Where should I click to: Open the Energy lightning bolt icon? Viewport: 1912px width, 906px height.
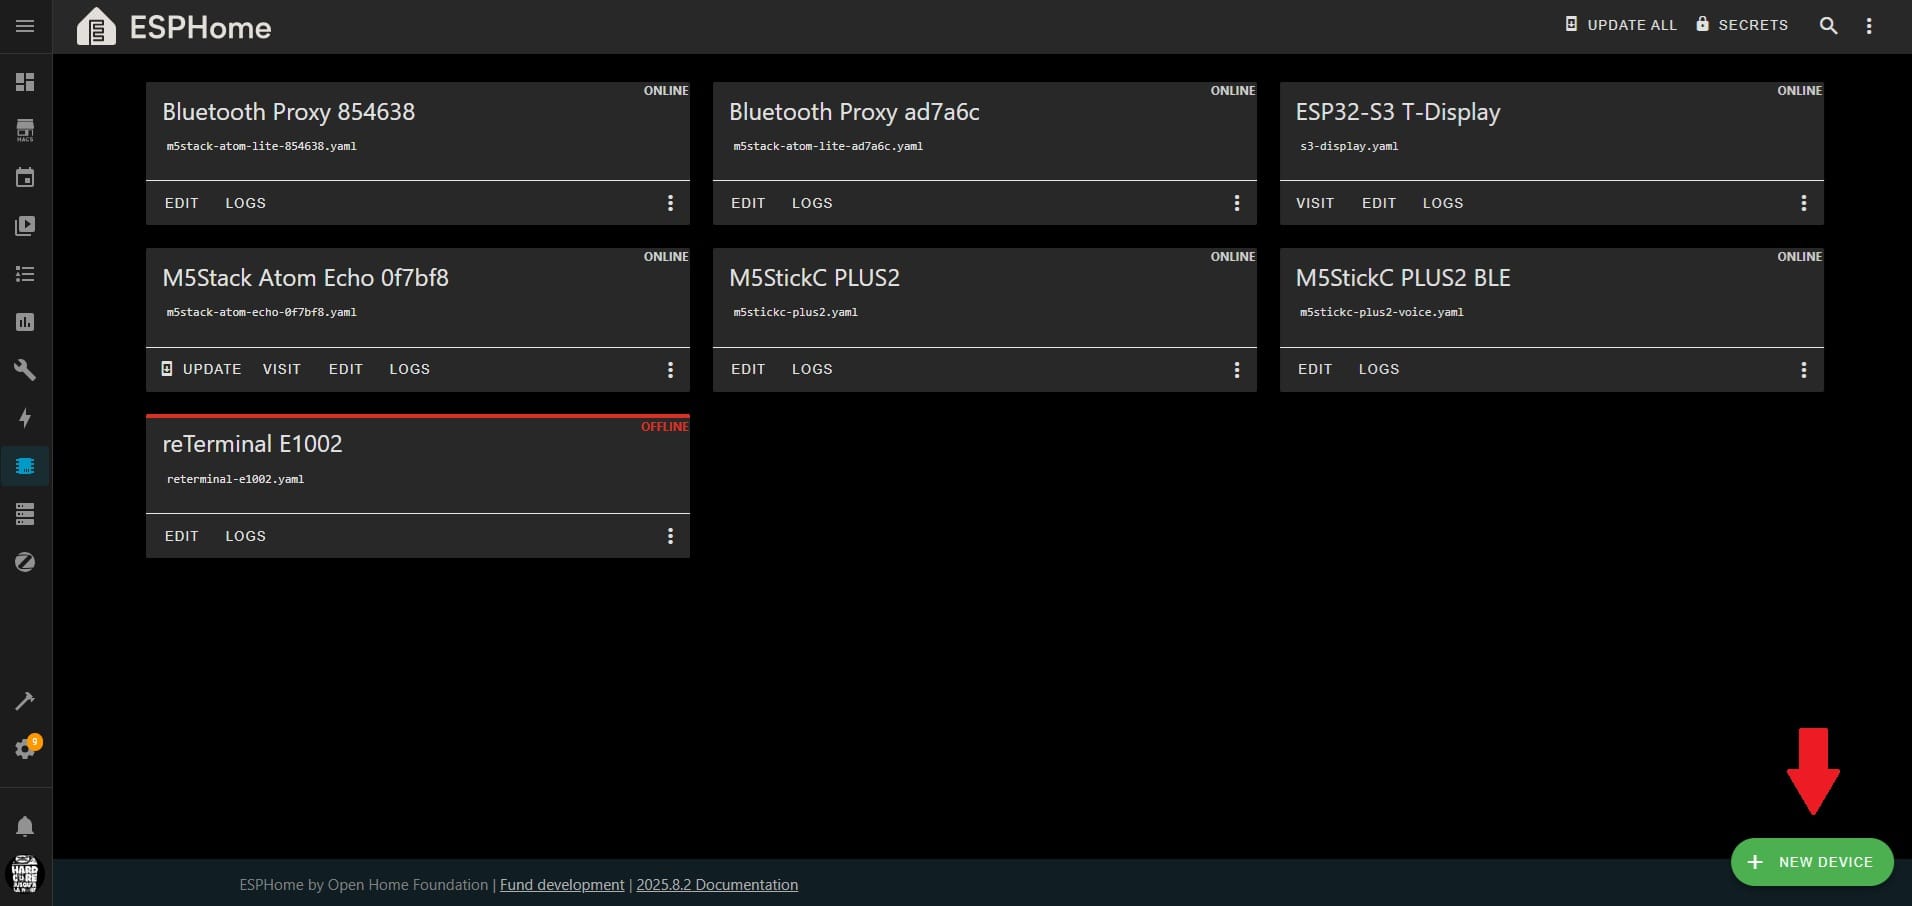point(25,418)
